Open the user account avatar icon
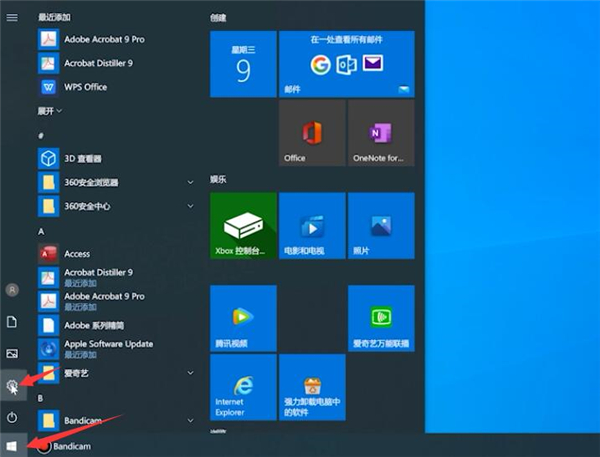 pos(12,290)
